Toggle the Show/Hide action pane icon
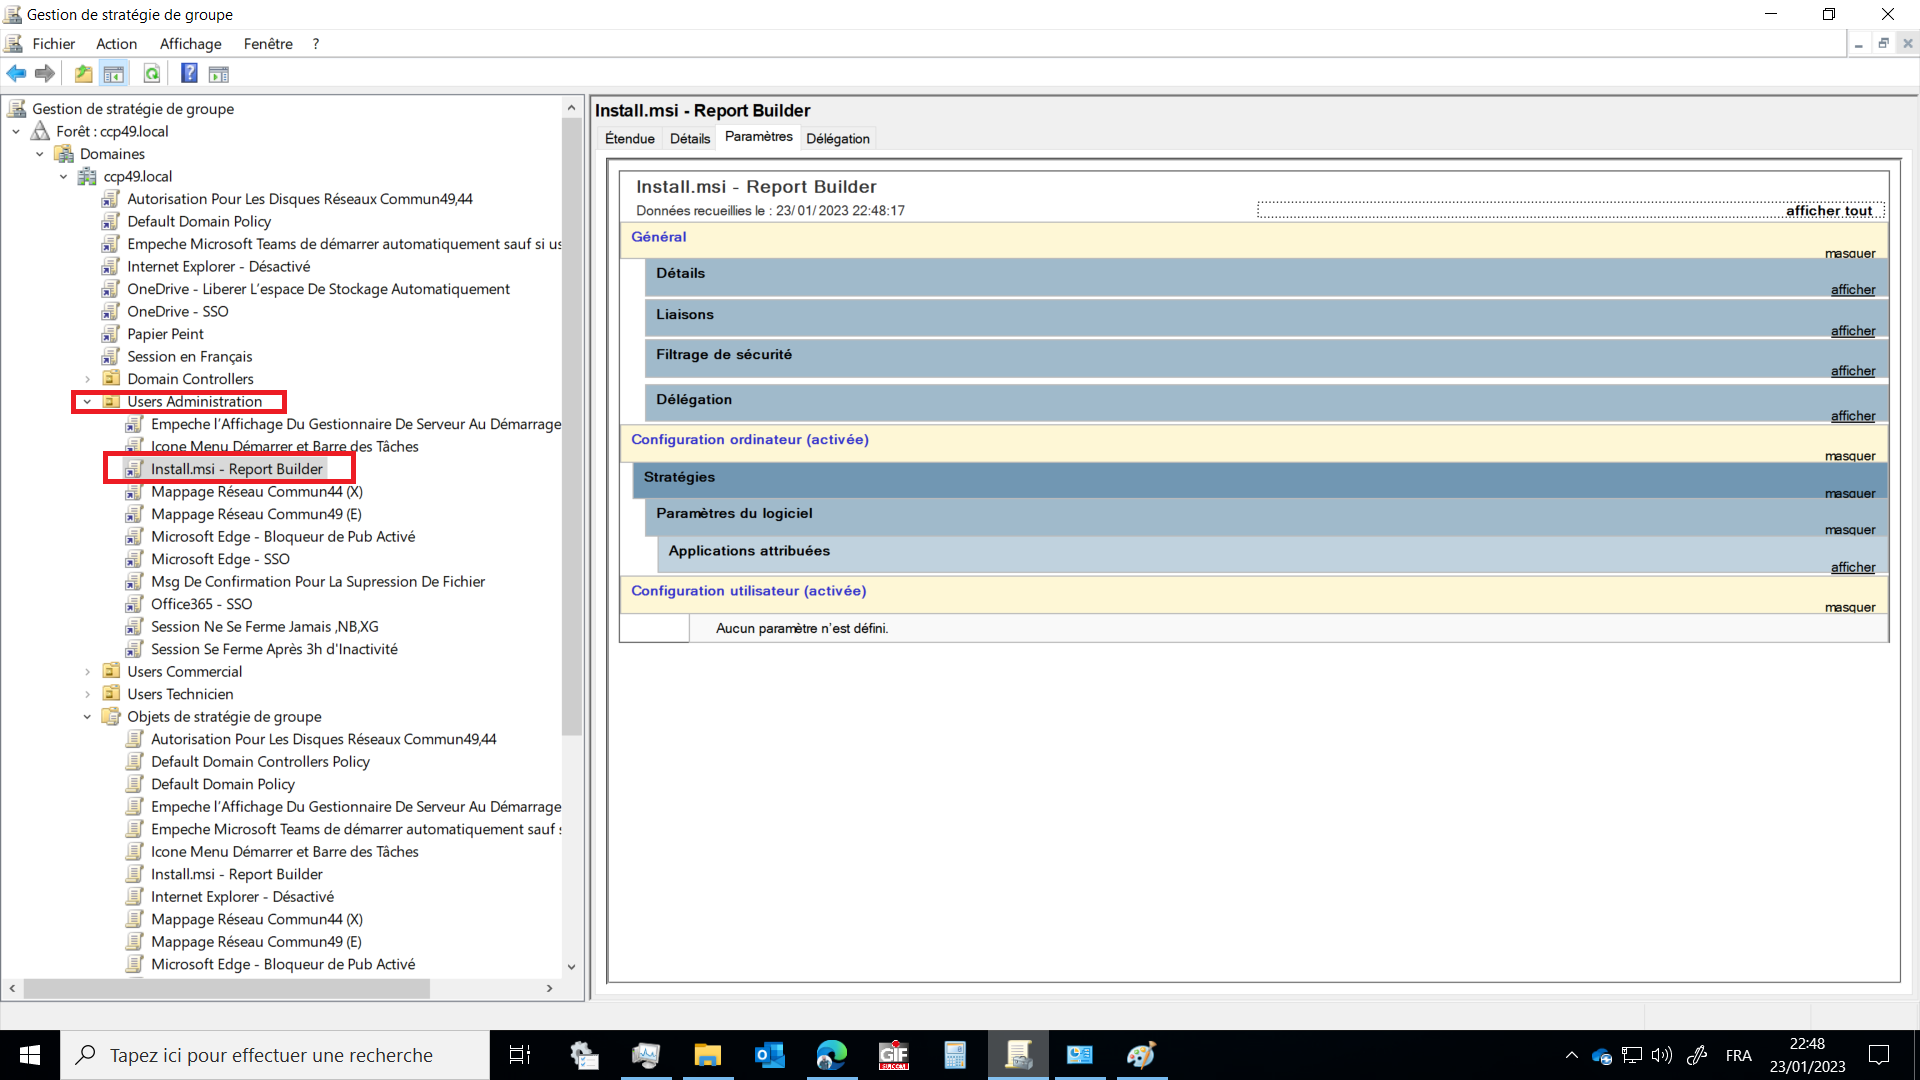Screen dimensions: 1920x1080 coord(219,73)
